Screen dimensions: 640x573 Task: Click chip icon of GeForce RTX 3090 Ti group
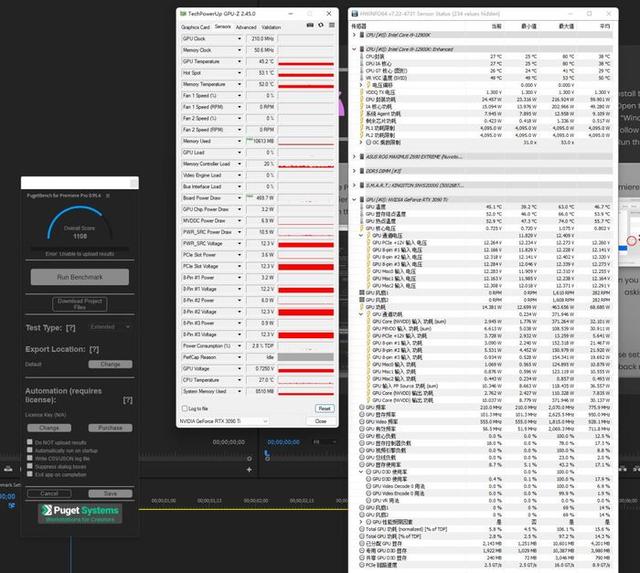click(x=362, y=200)
